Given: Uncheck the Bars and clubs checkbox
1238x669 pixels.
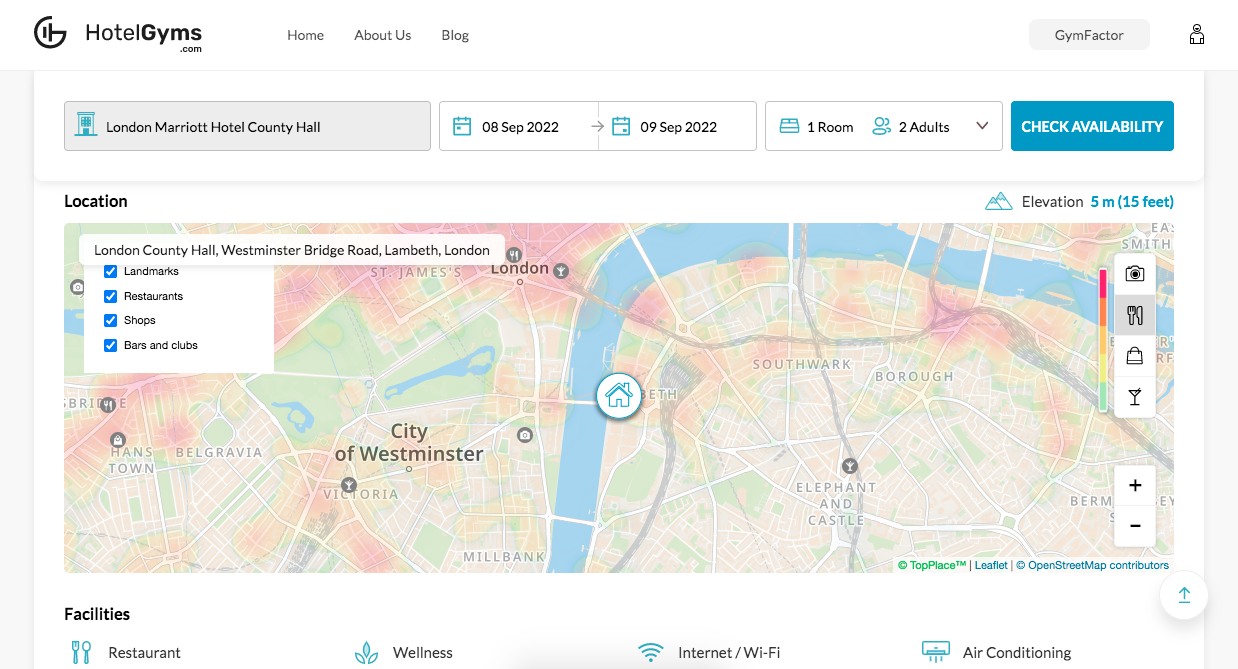Looking at the screenshot, I should click(x=111, y=345).
